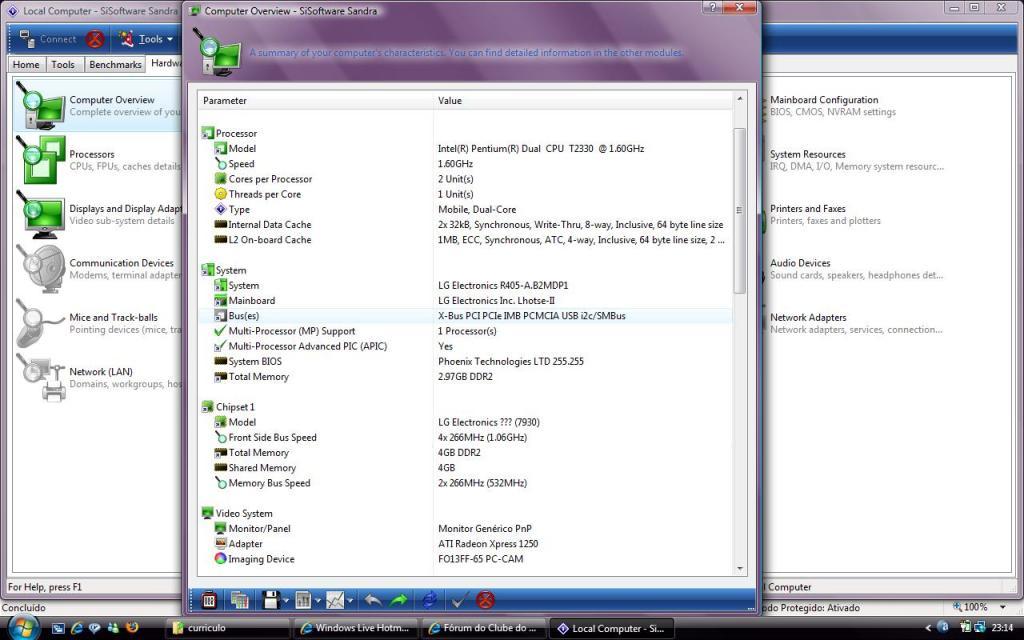Click the bar chart view icon
The image size is (1024, 640).
pos(303,600)
